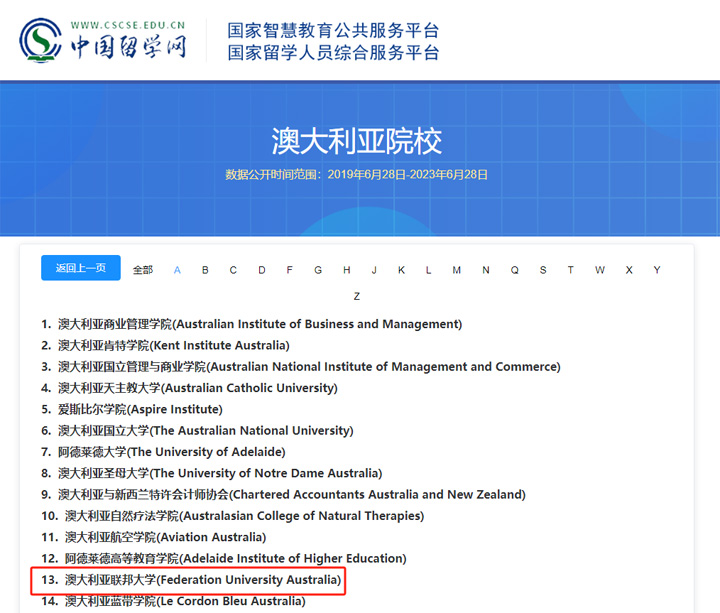Filter institutions by letter J

[x=374, y=270]
